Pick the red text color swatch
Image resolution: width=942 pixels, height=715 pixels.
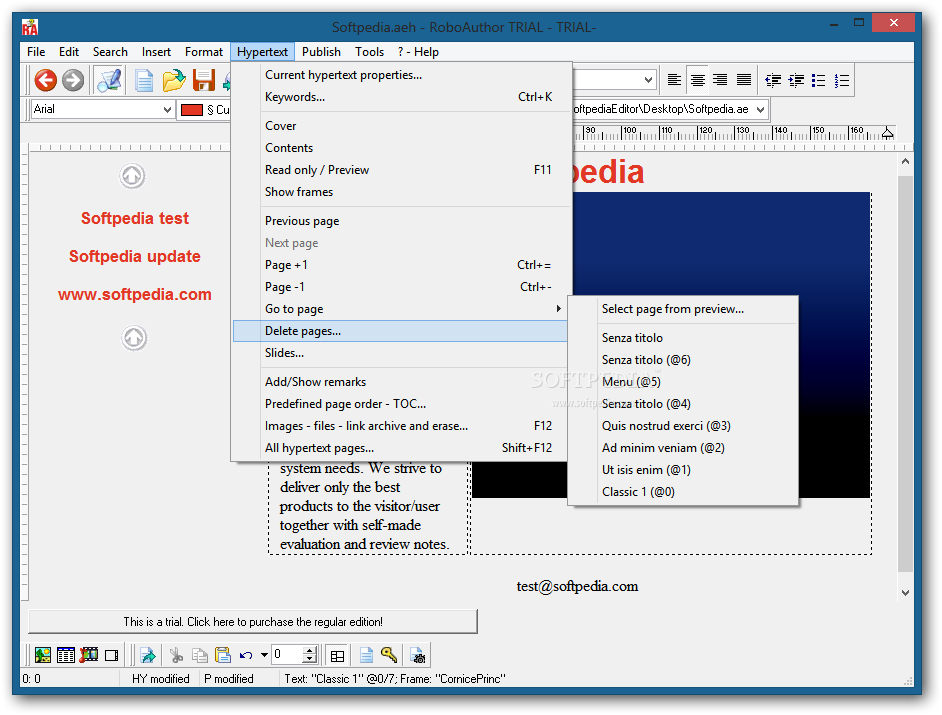tap(192, 109)
